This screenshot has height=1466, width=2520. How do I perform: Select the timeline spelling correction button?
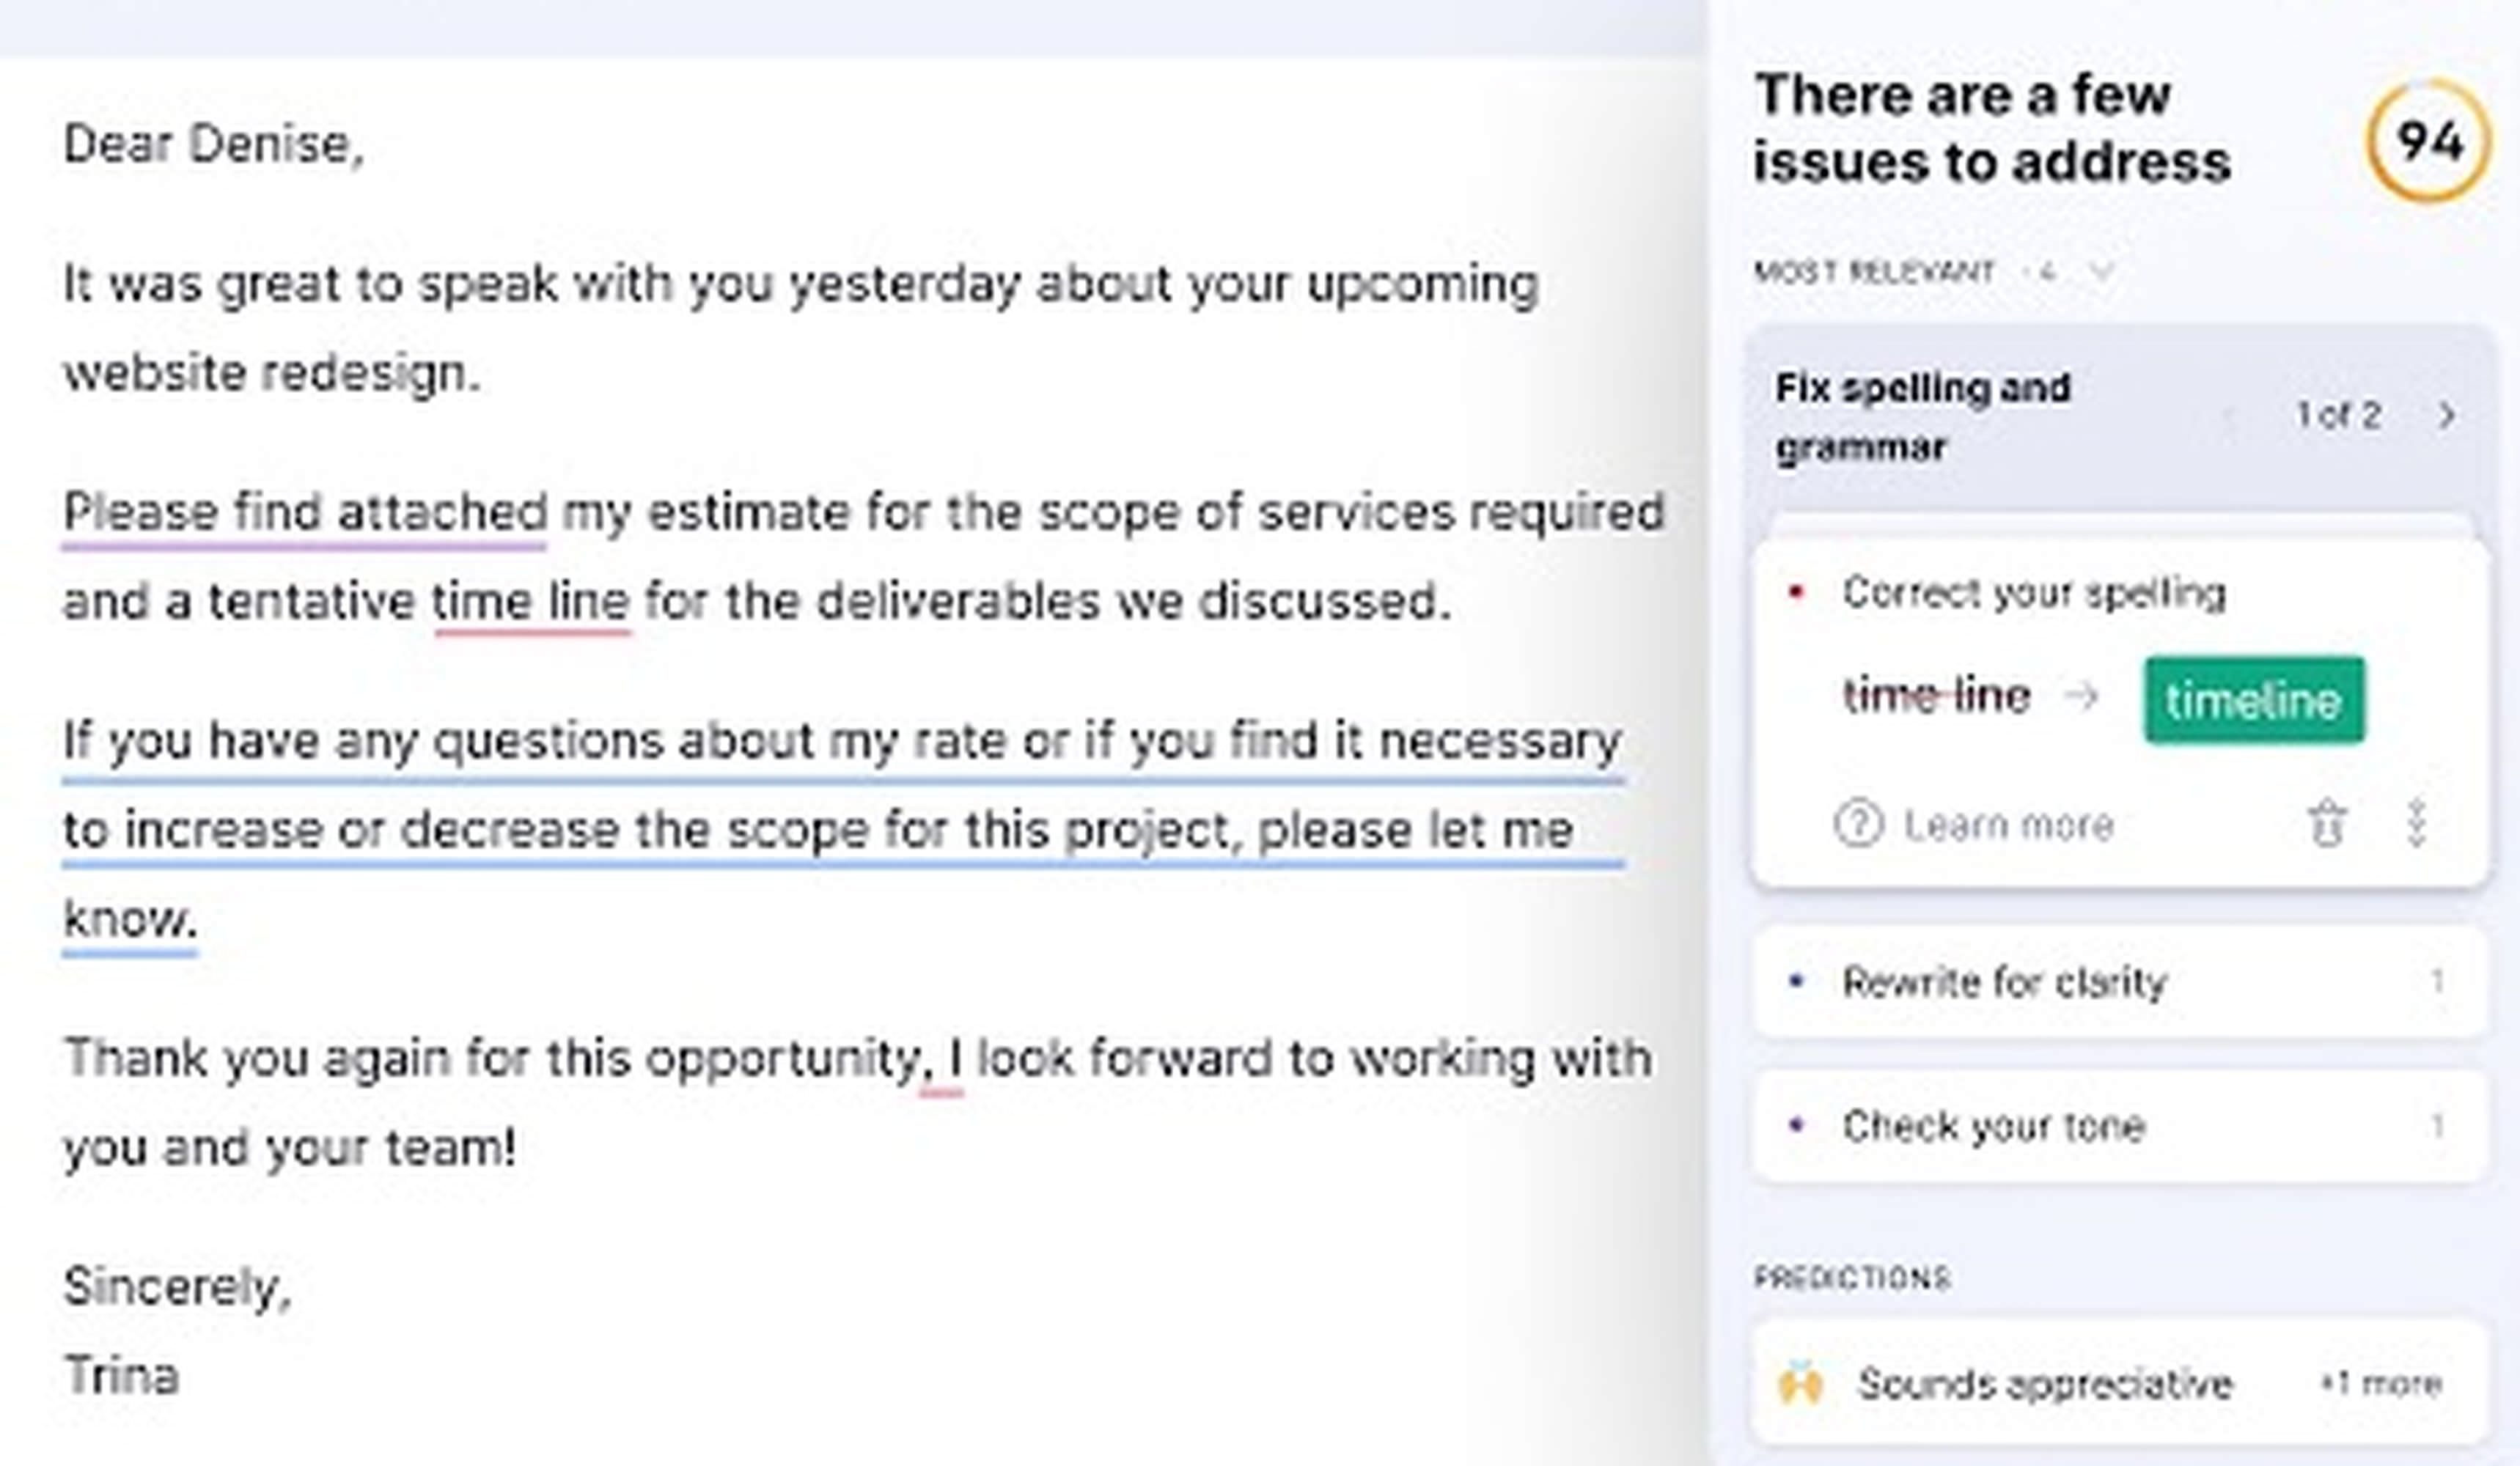pos(2253,698)
